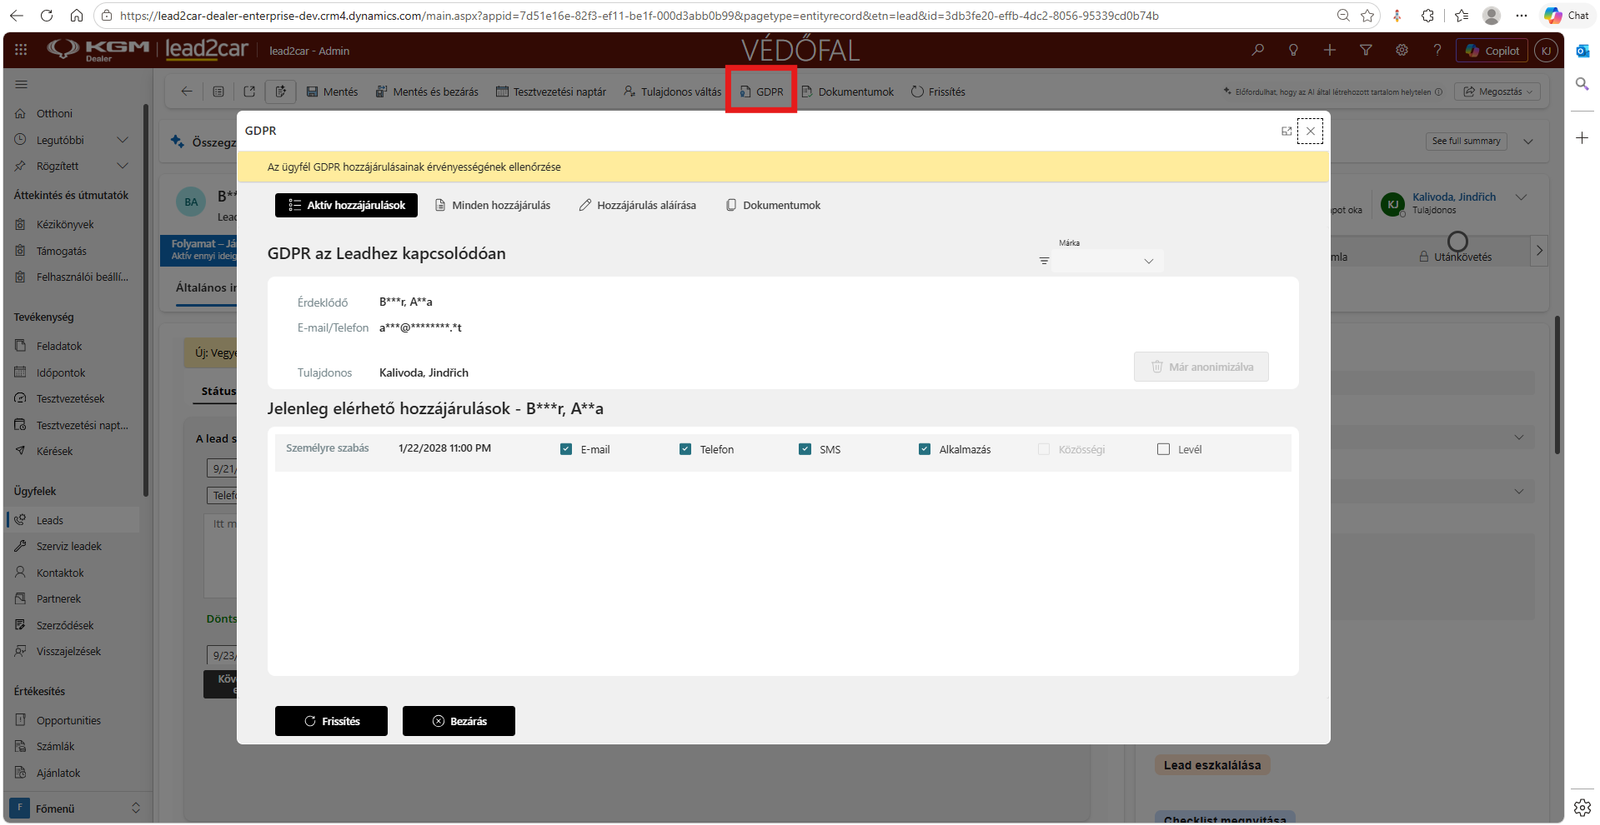Open the Hozzájárulás aláírása tab
Viewport: 1600px width, 825px height.
click(637, 205)
